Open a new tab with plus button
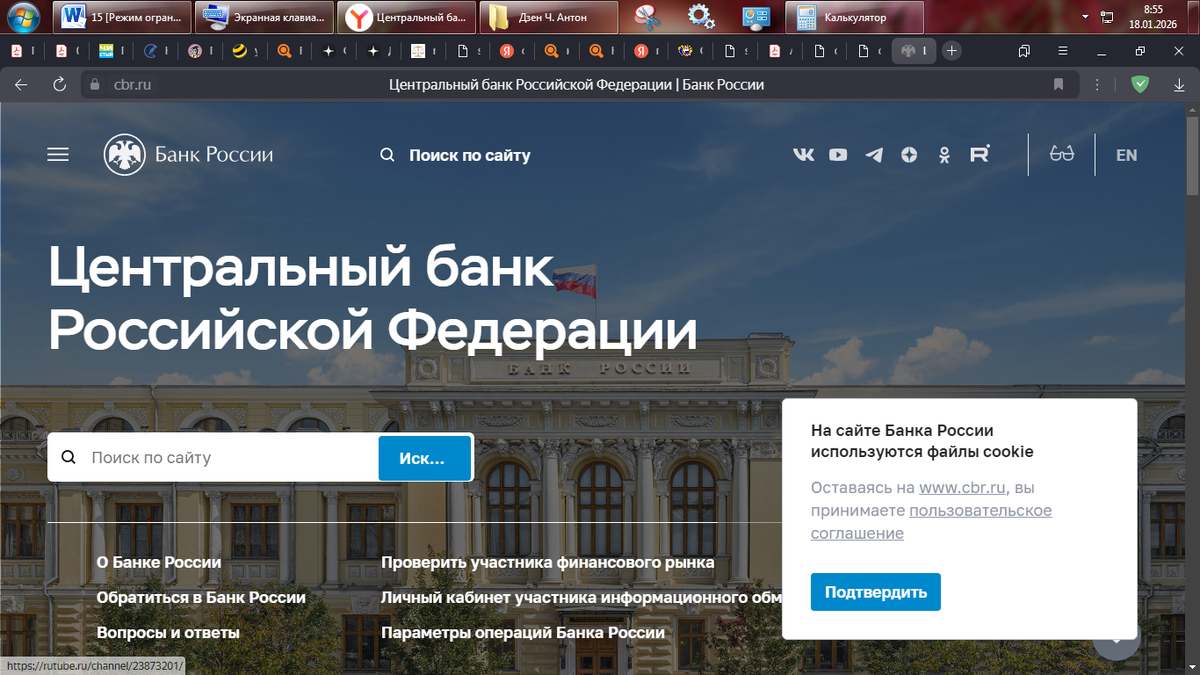 pyautogui.click(x=952, y=50)
